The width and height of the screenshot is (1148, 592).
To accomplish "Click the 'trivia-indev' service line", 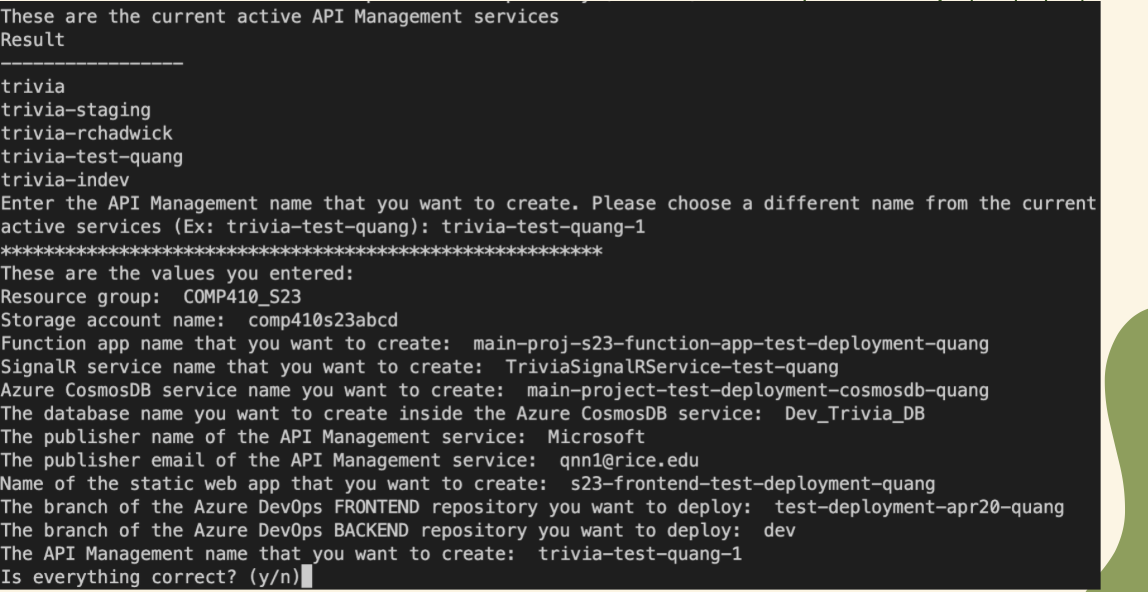I will pyautogui.click(x=65, y=180).
